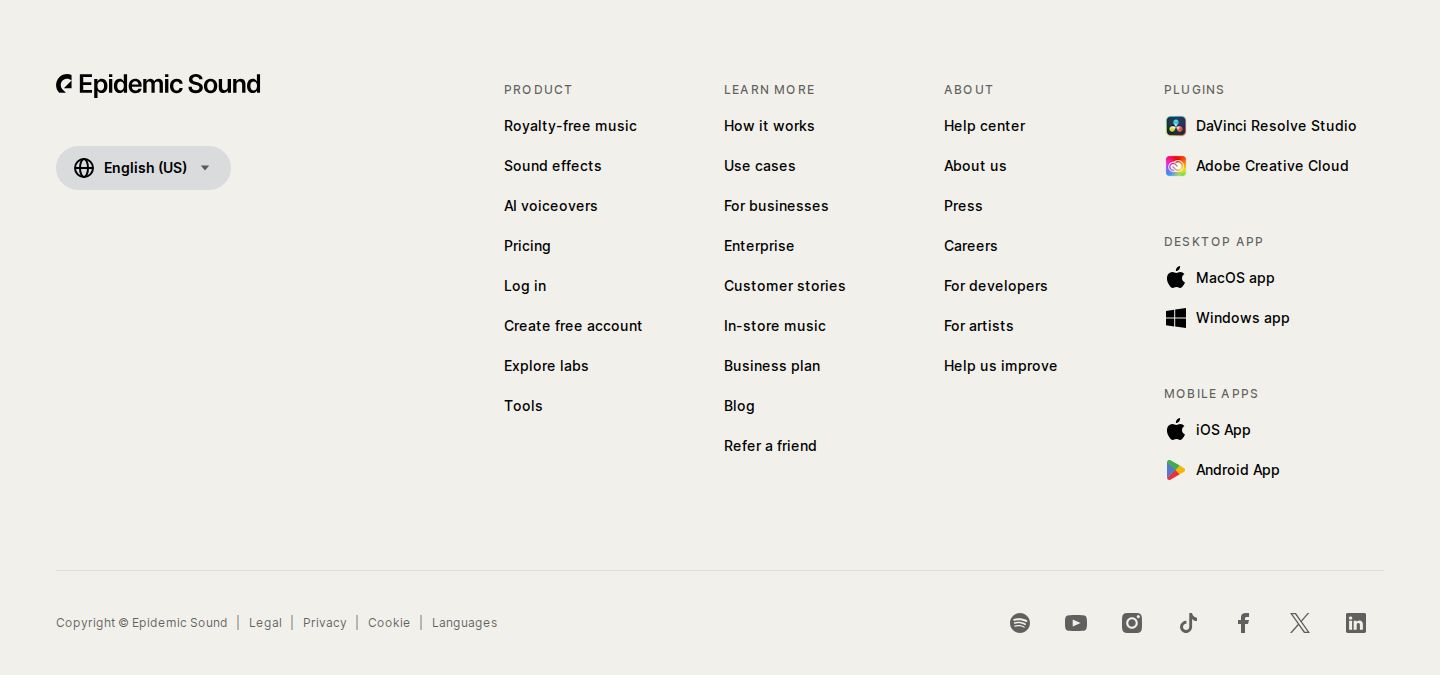
Task: Click the Windows logo beside Windows app
Action: (x=1176, y=318)
